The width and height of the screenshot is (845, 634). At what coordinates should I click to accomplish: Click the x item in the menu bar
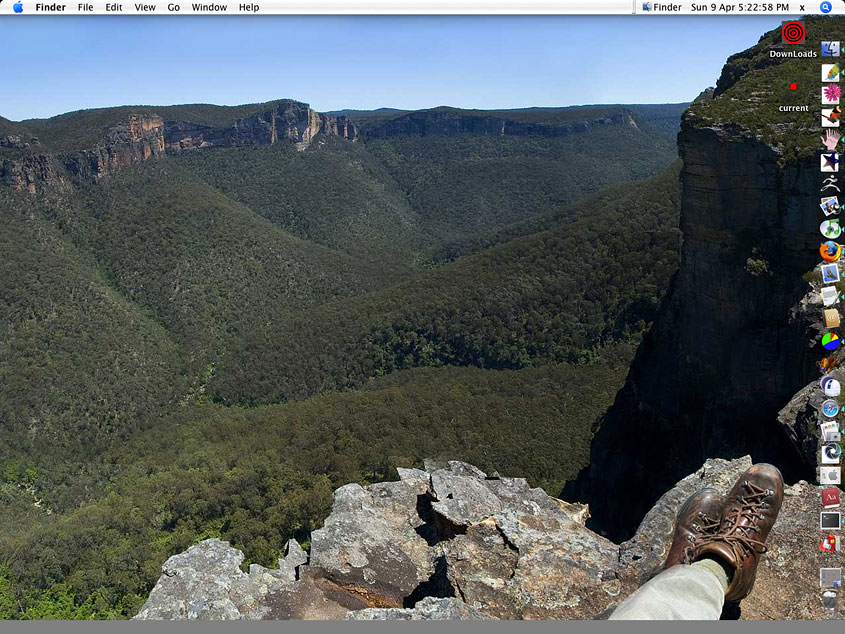coord(802,8)
